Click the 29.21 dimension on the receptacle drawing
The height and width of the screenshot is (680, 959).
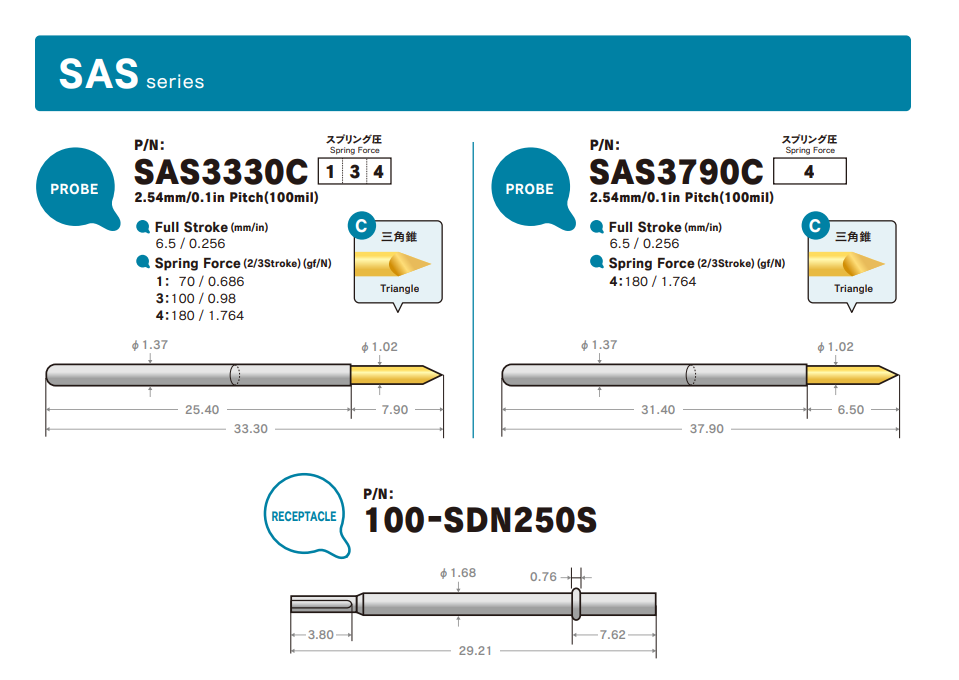coord(474,650)
